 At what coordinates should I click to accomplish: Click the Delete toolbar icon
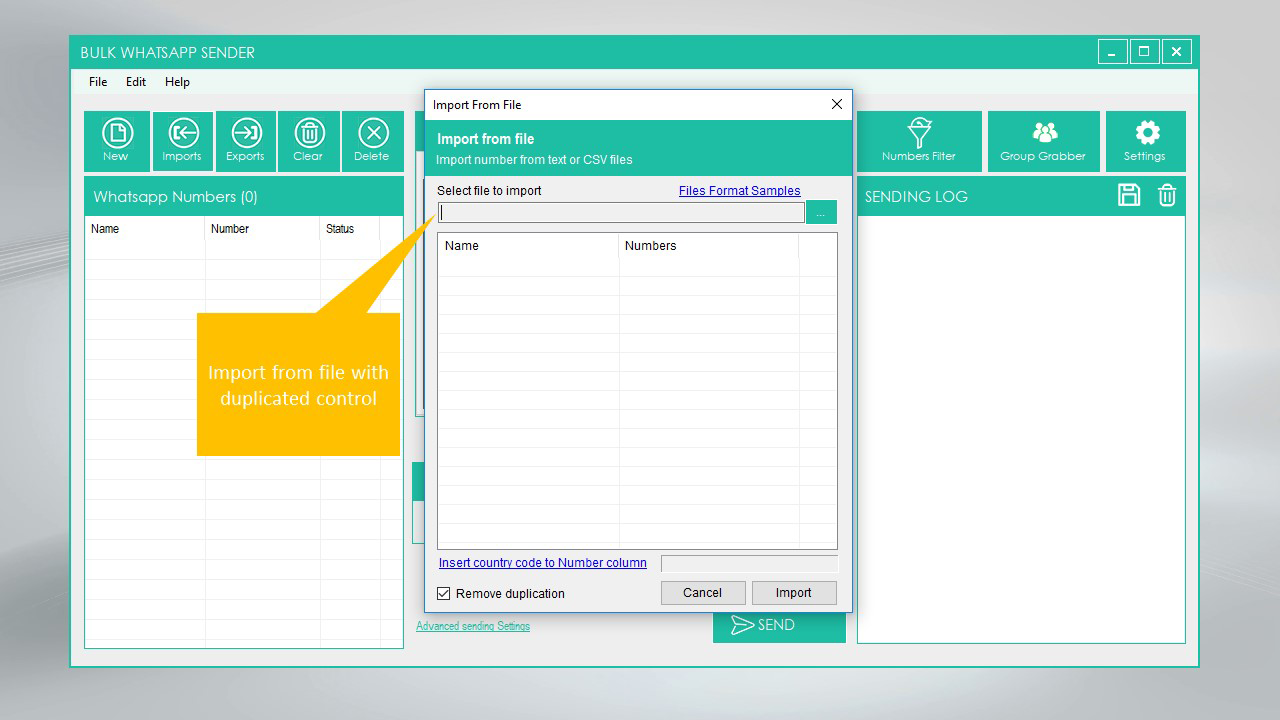click(372, 141)
